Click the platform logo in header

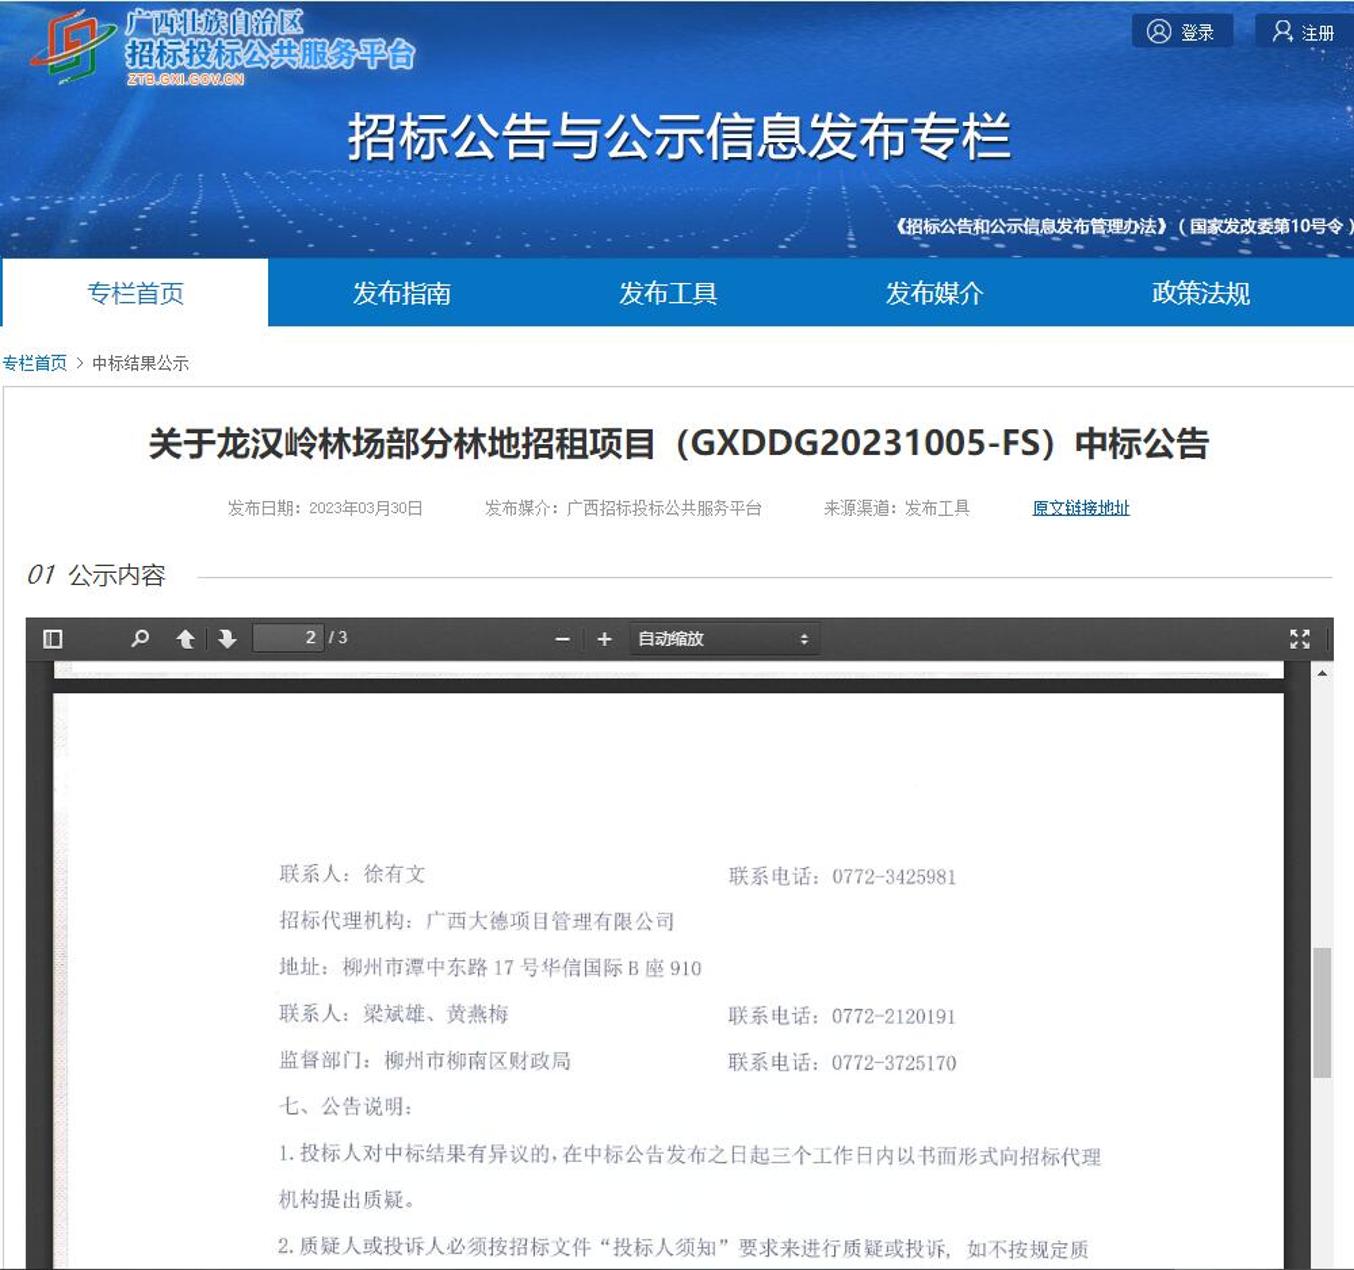[x=70, y=47]
